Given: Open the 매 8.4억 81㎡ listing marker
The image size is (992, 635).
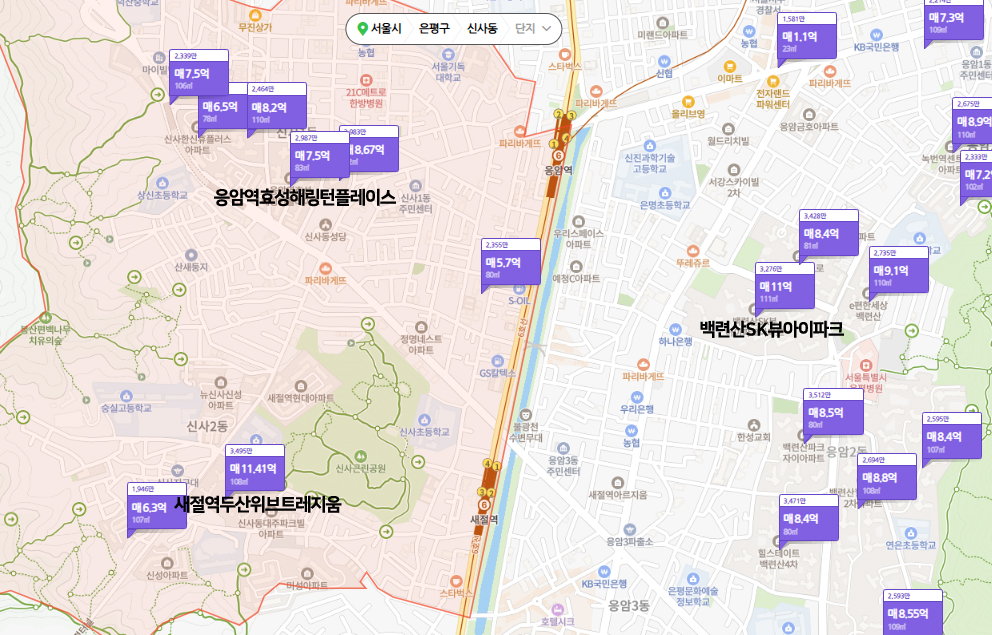Looking at the screenshot, I should coord(829,234).
